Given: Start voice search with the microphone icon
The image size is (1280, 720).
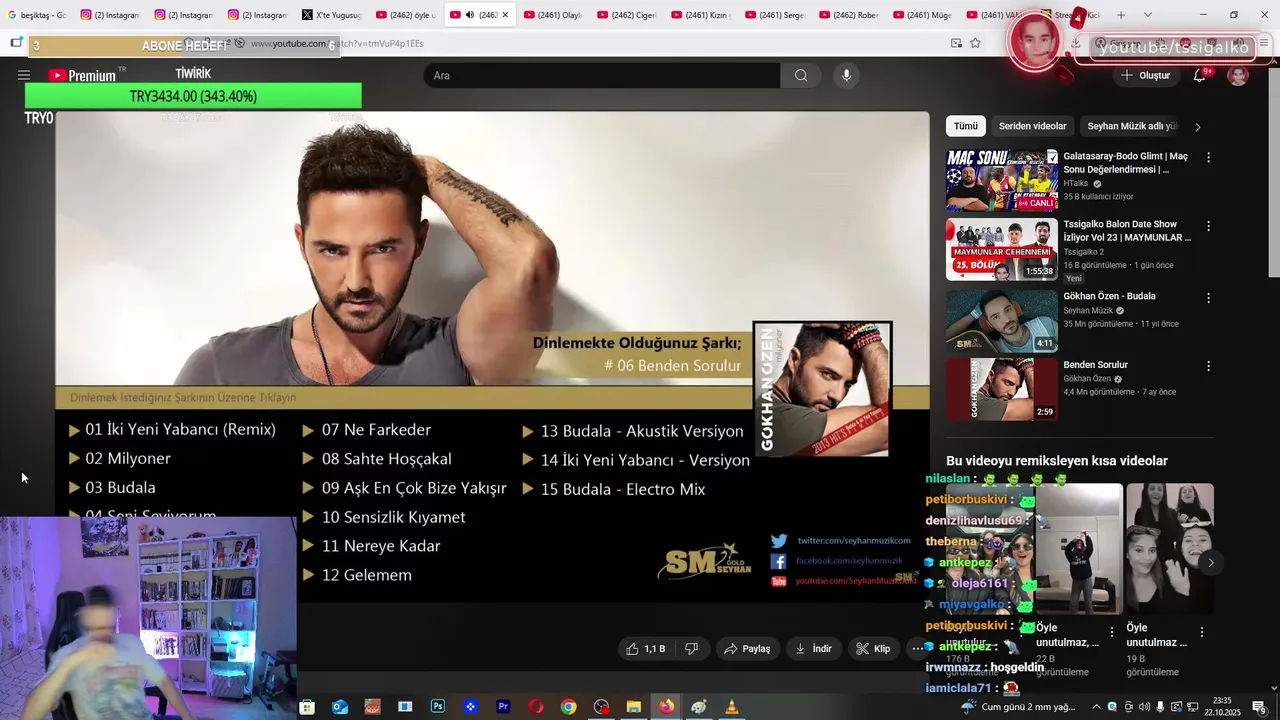Looking at the screenshot, I should click(x=846, y=75).
